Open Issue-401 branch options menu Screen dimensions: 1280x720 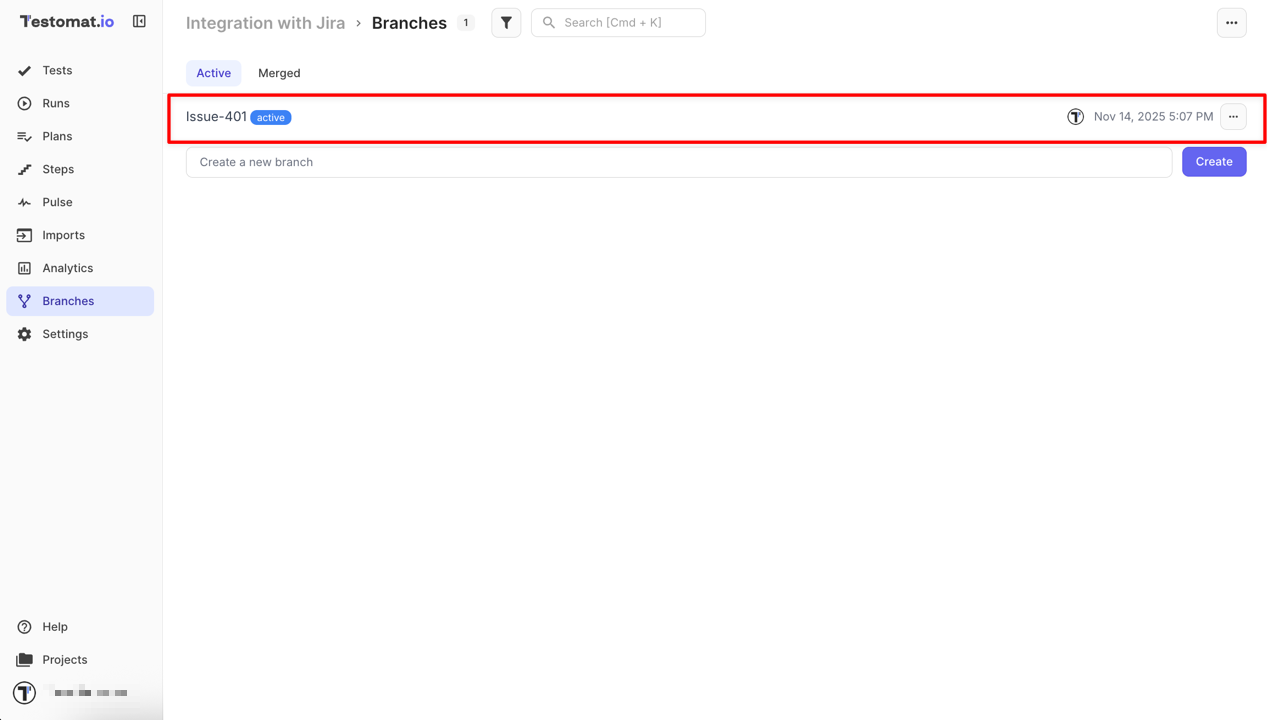1233,117
